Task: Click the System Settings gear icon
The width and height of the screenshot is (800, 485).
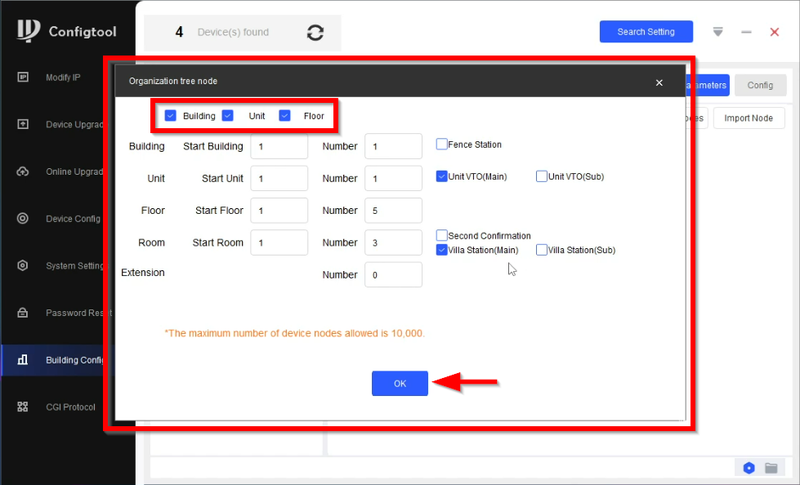Action: tap(22, 265)
